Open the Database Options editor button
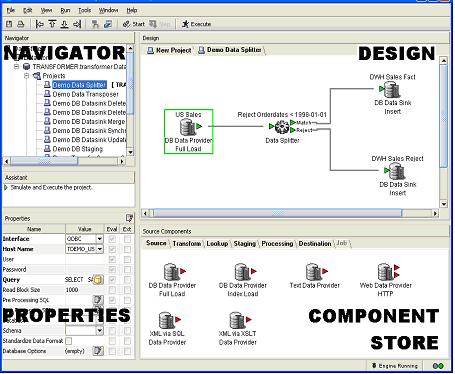The image size is (455, 374). click(x=98, y=351)
